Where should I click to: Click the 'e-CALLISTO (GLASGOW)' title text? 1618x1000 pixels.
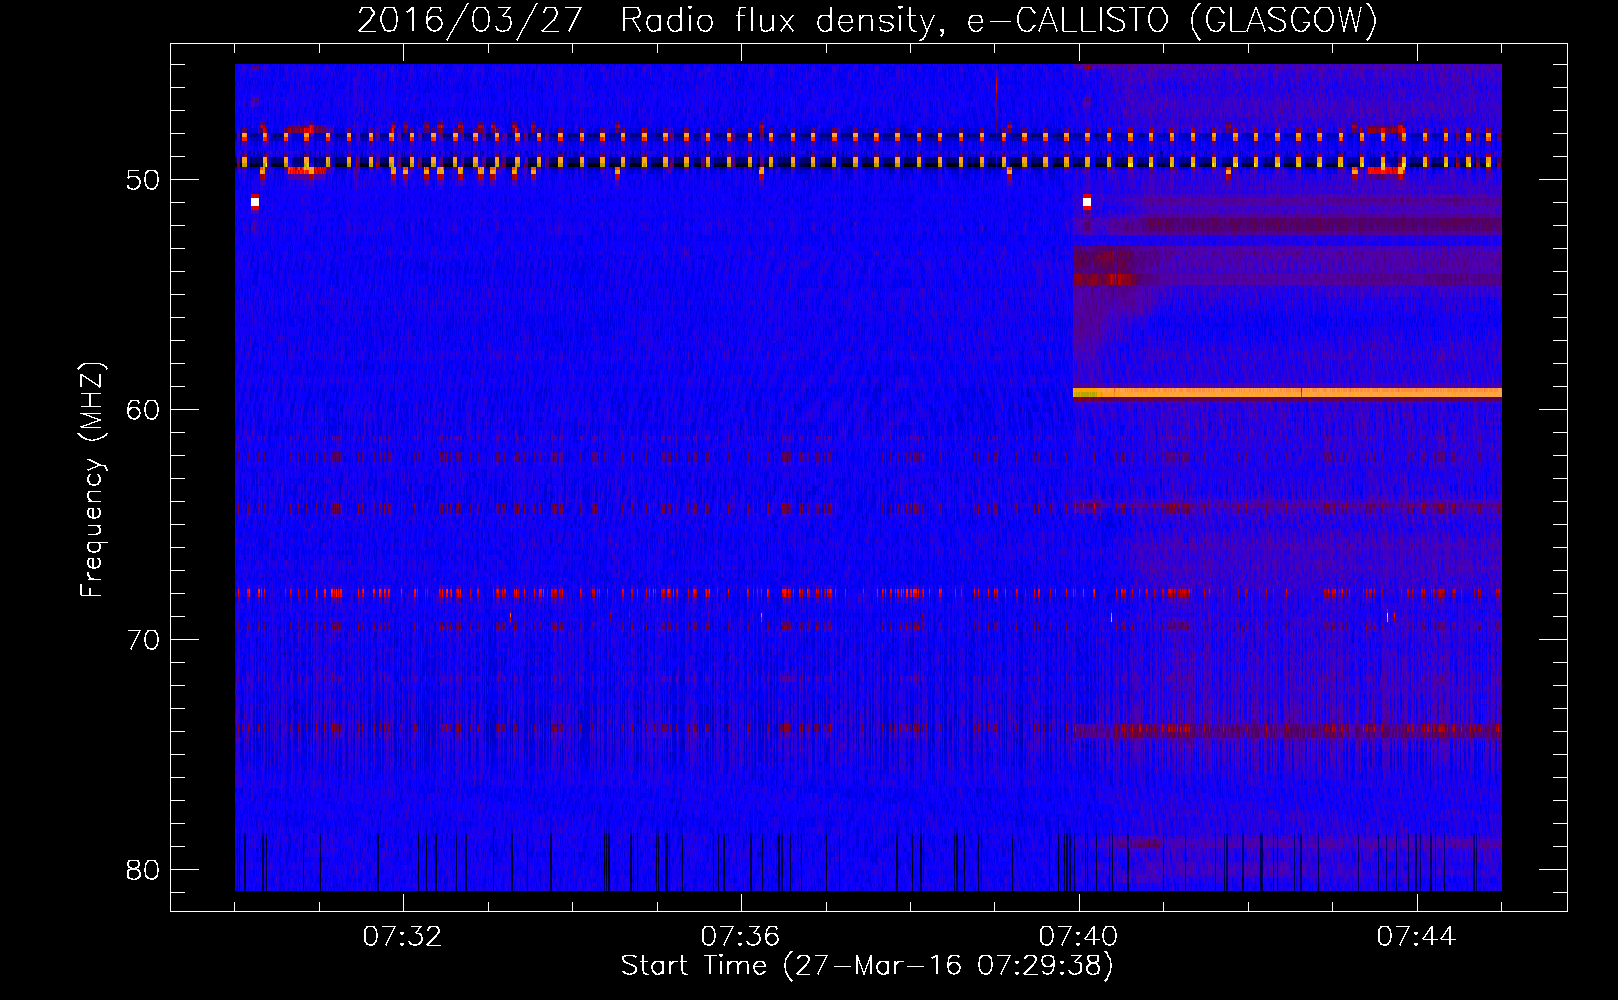(1172, 21)
